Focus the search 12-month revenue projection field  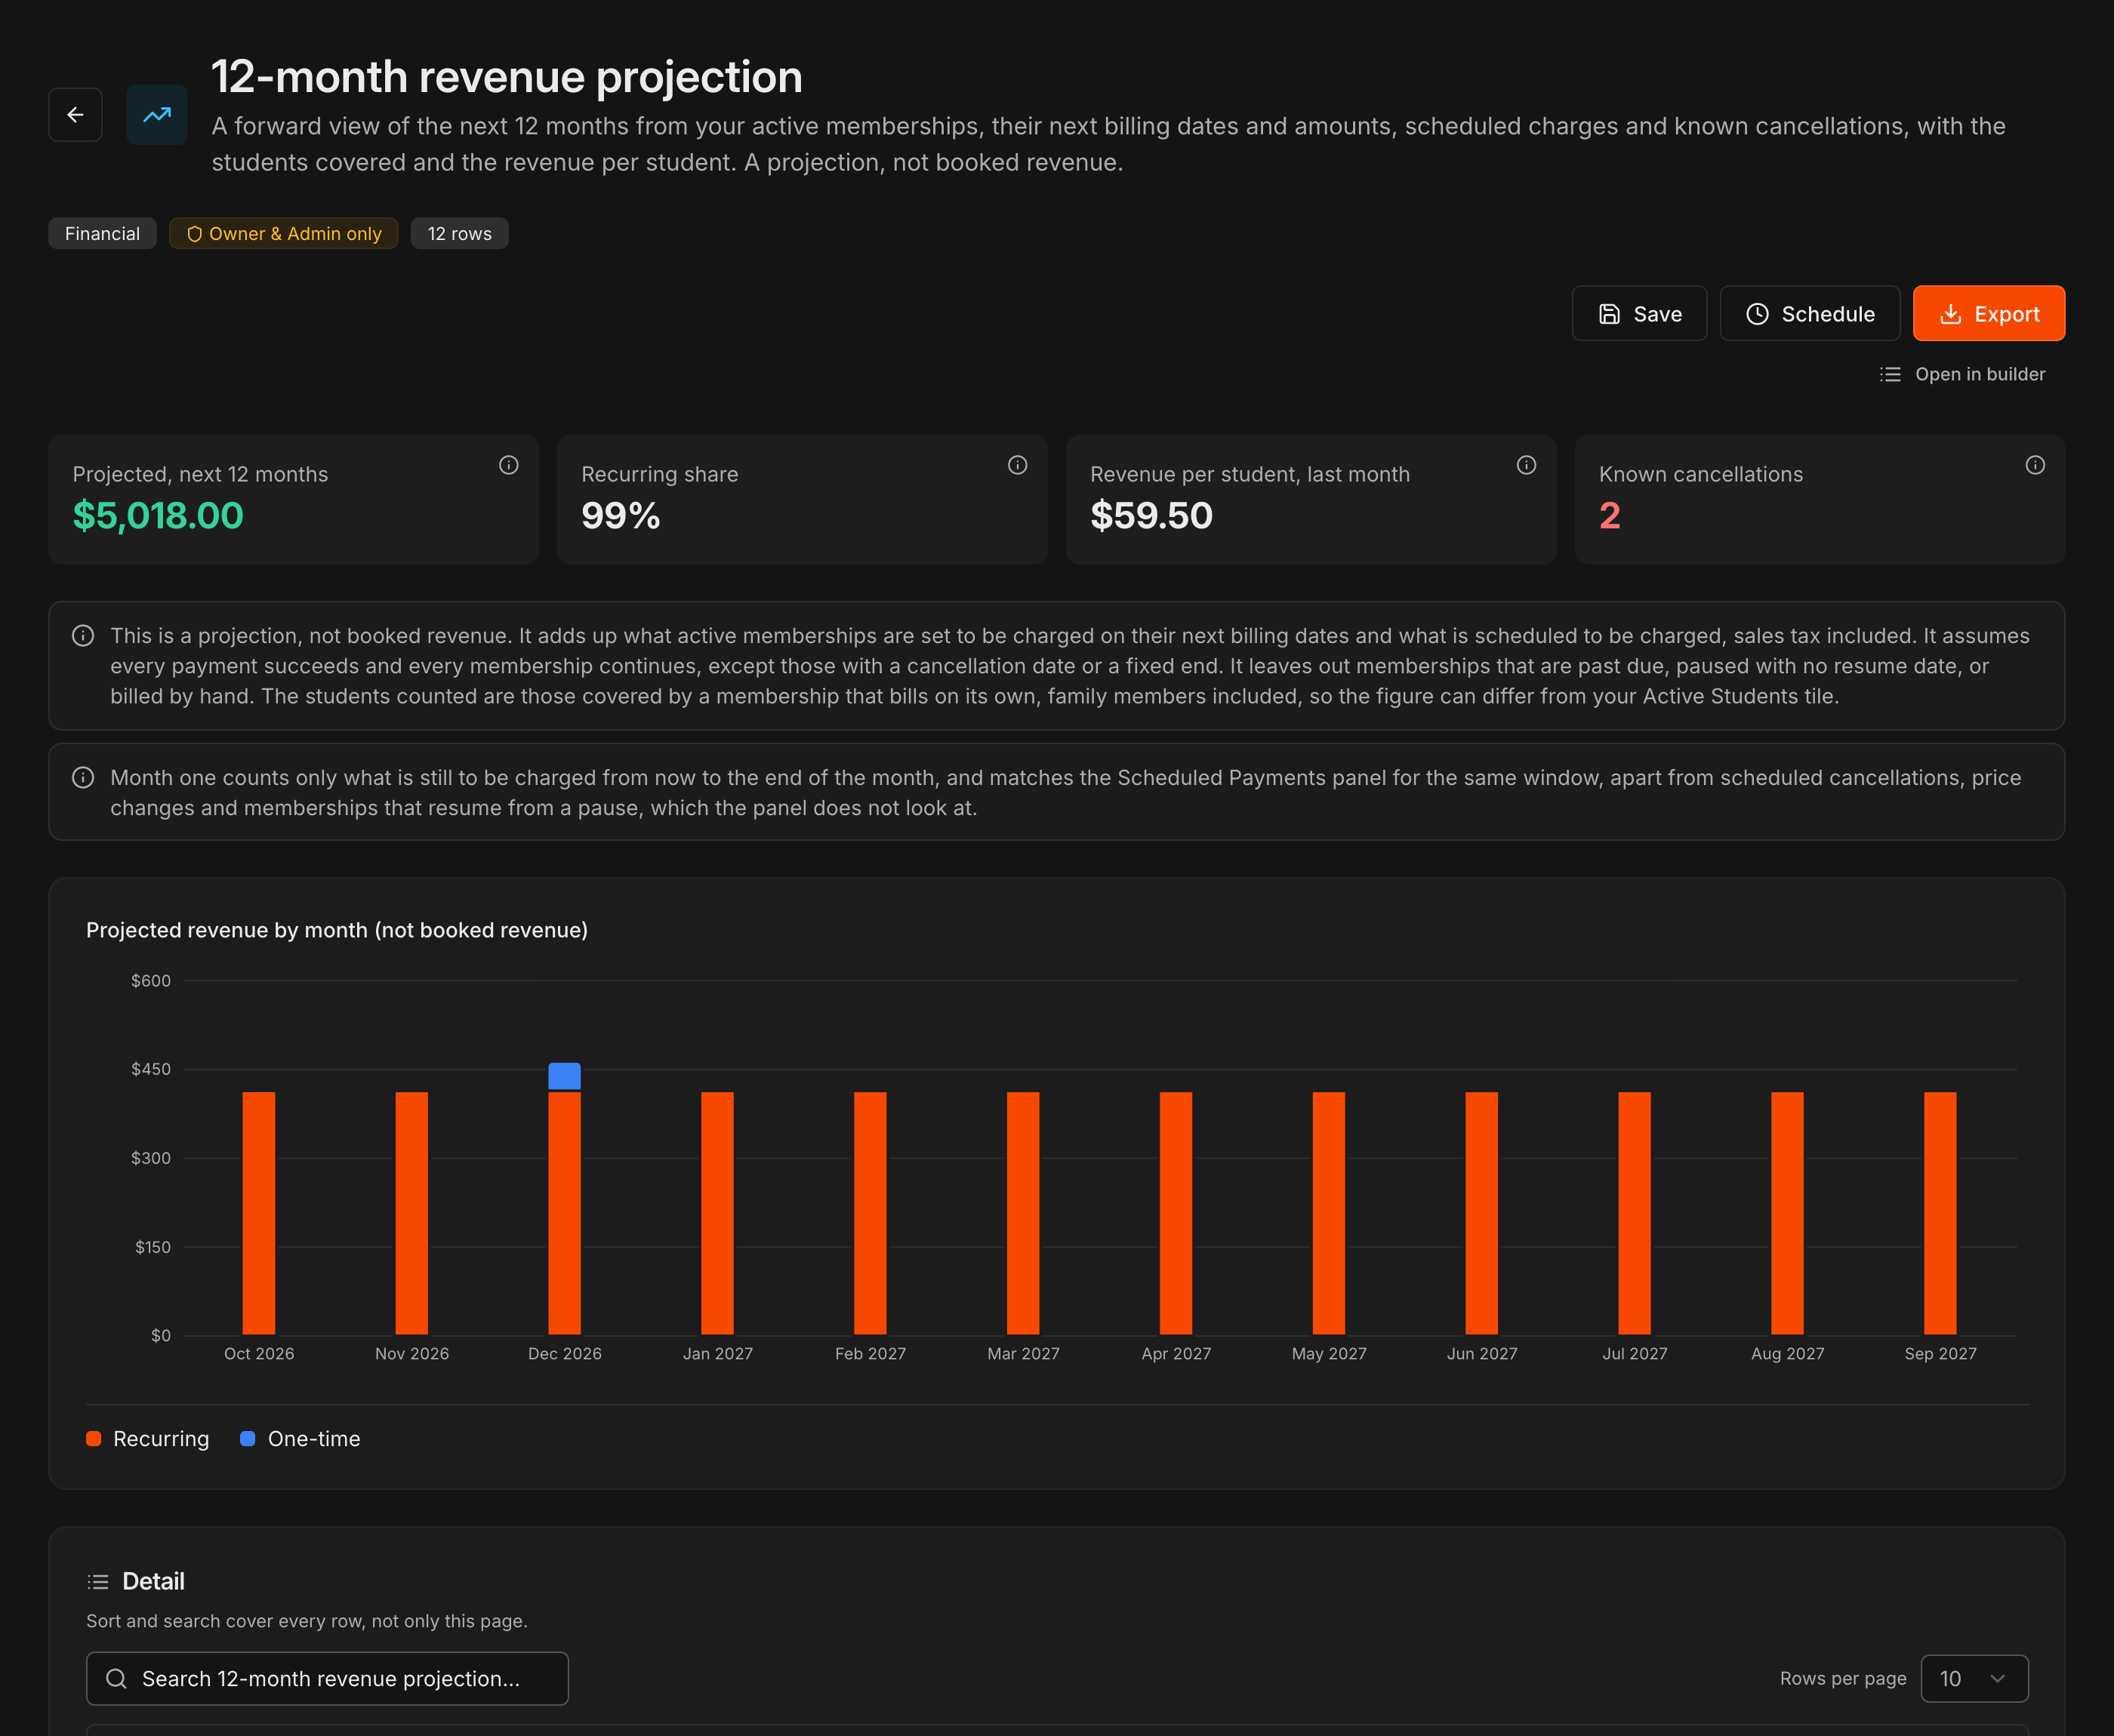(x=327, y=1679)
